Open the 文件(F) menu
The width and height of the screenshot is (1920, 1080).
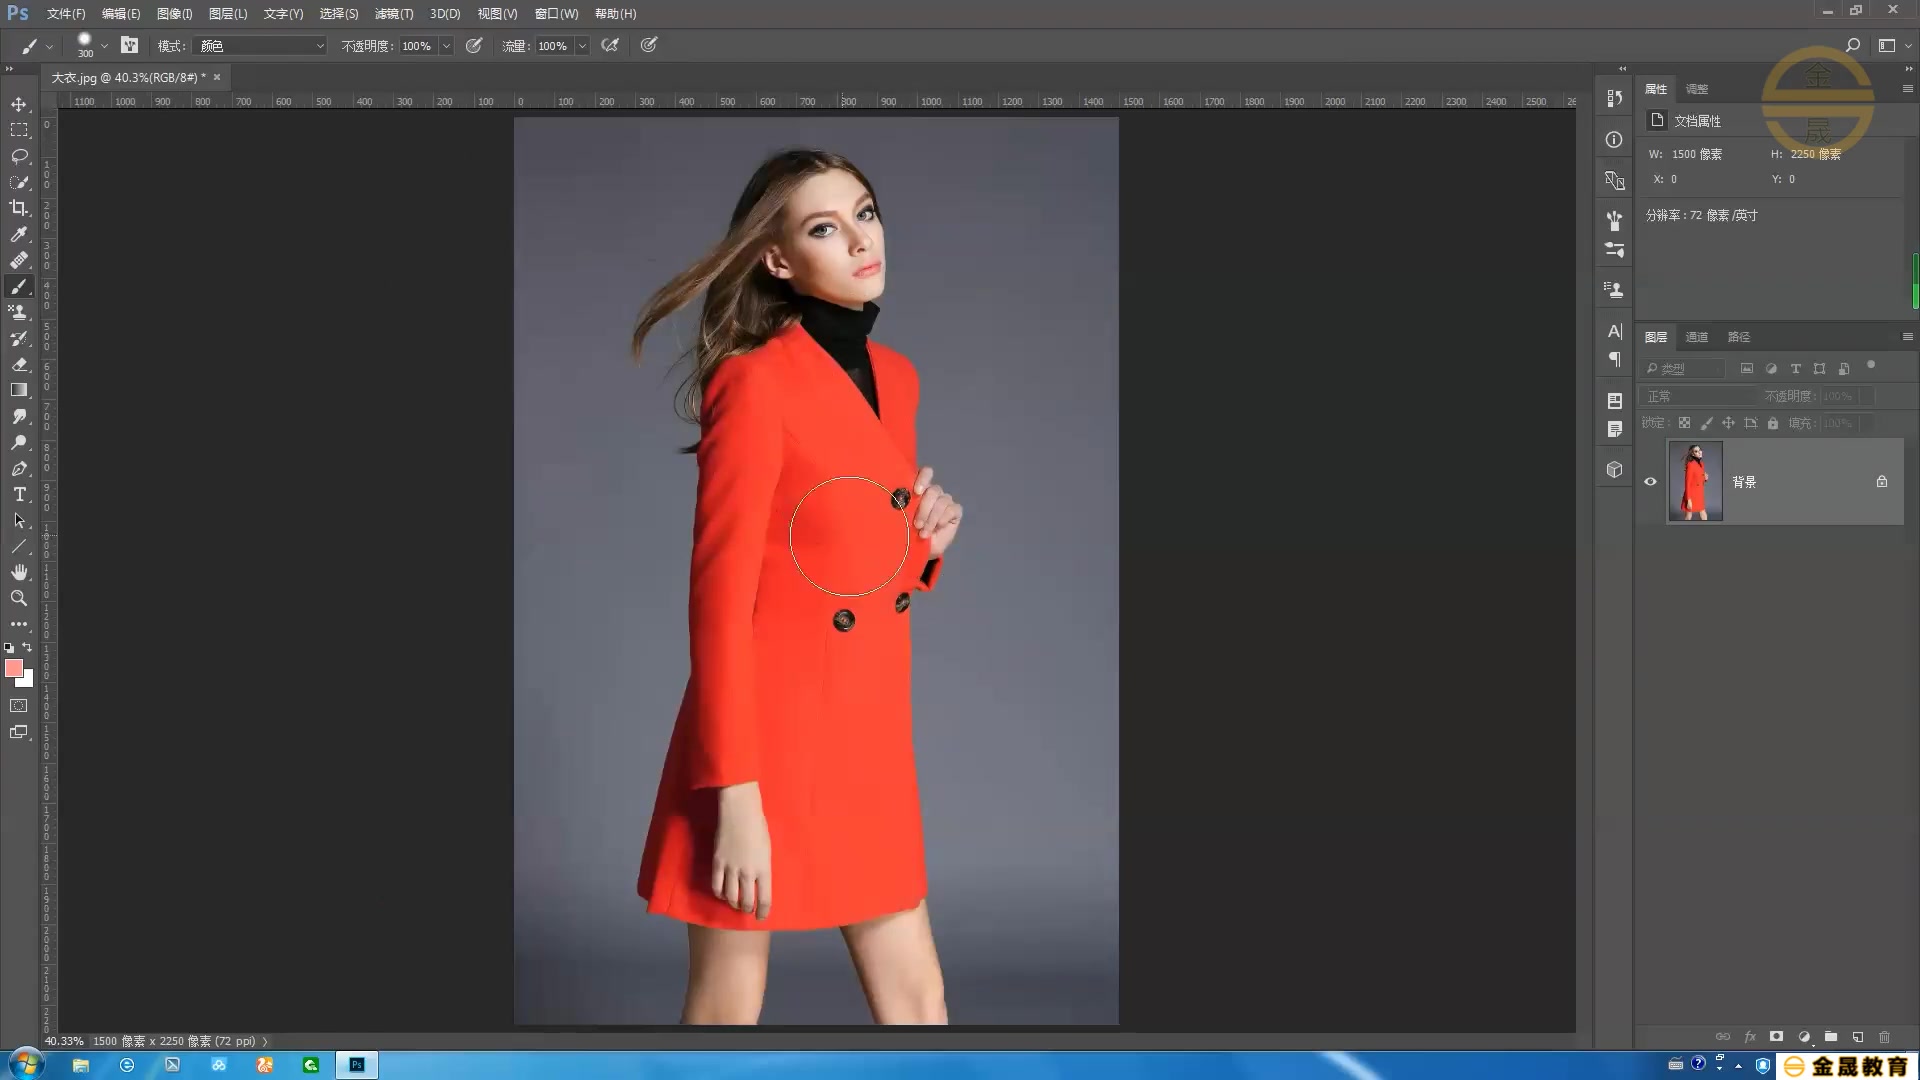point(66,14)
